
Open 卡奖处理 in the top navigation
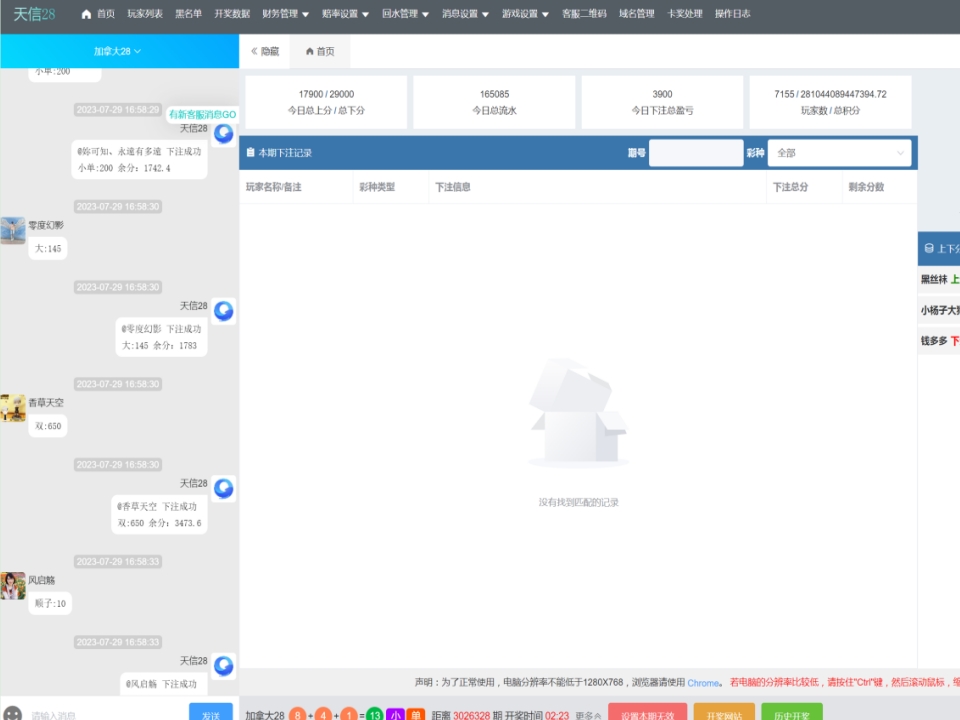coord(684,14)
